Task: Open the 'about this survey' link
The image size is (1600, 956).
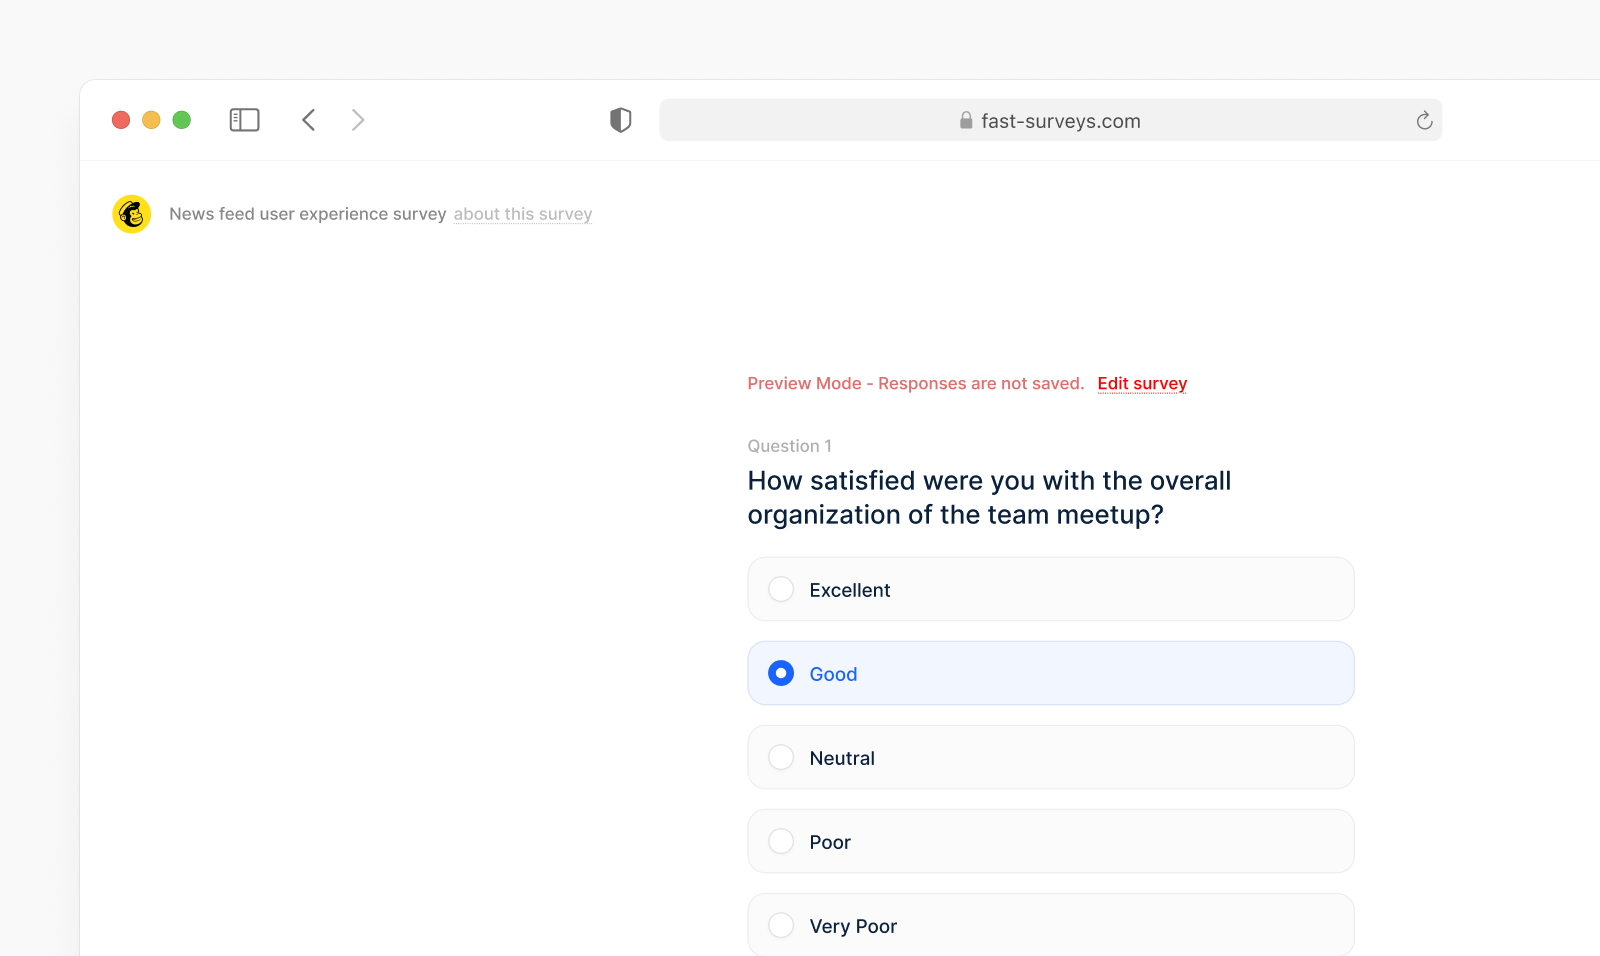Action: pyautogui.click(x=523, y=214)
